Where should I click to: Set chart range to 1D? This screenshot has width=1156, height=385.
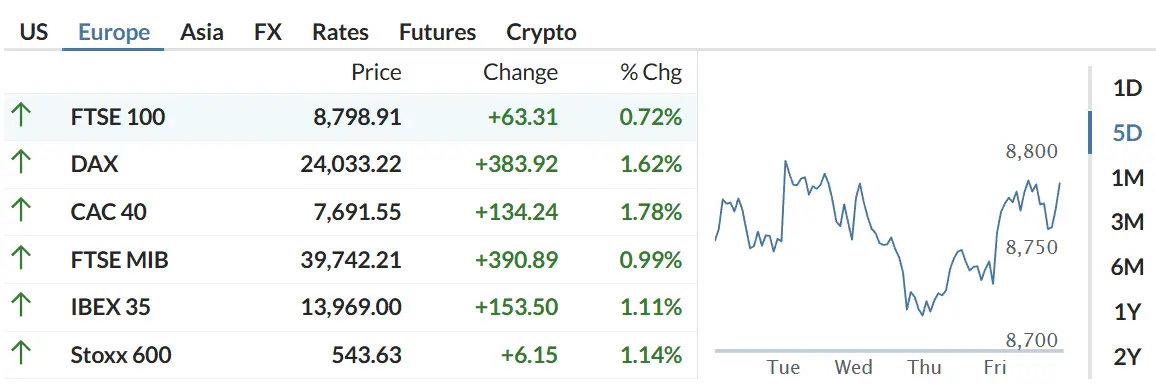1127,89
